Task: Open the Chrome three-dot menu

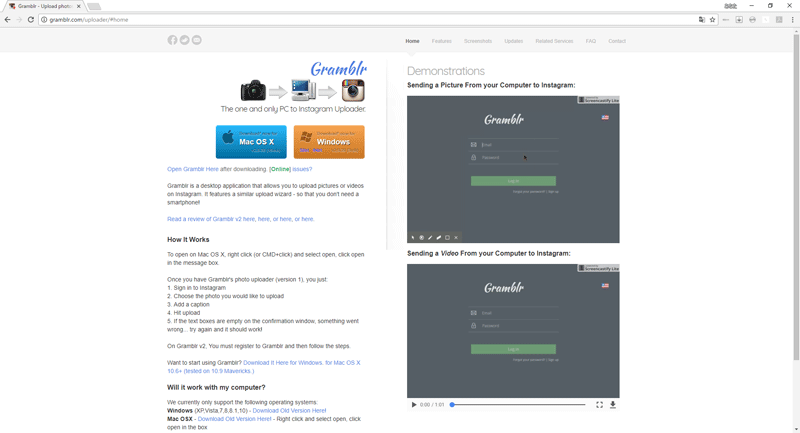Action: coord(792,19)
